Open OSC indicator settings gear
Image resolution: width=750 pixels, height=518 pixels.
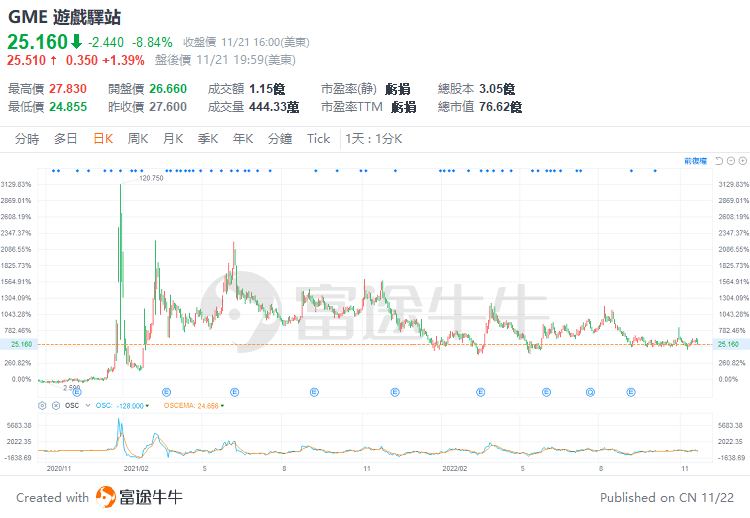click(42, 406)
